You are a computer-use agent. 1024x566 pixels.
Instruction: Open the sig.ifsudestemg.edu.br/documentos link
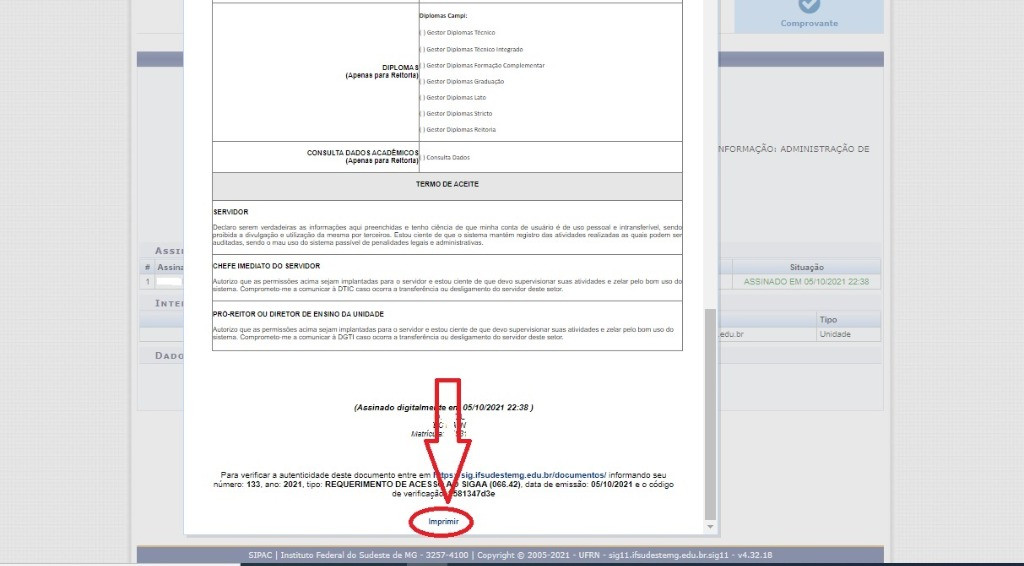(x=530, y=474)
